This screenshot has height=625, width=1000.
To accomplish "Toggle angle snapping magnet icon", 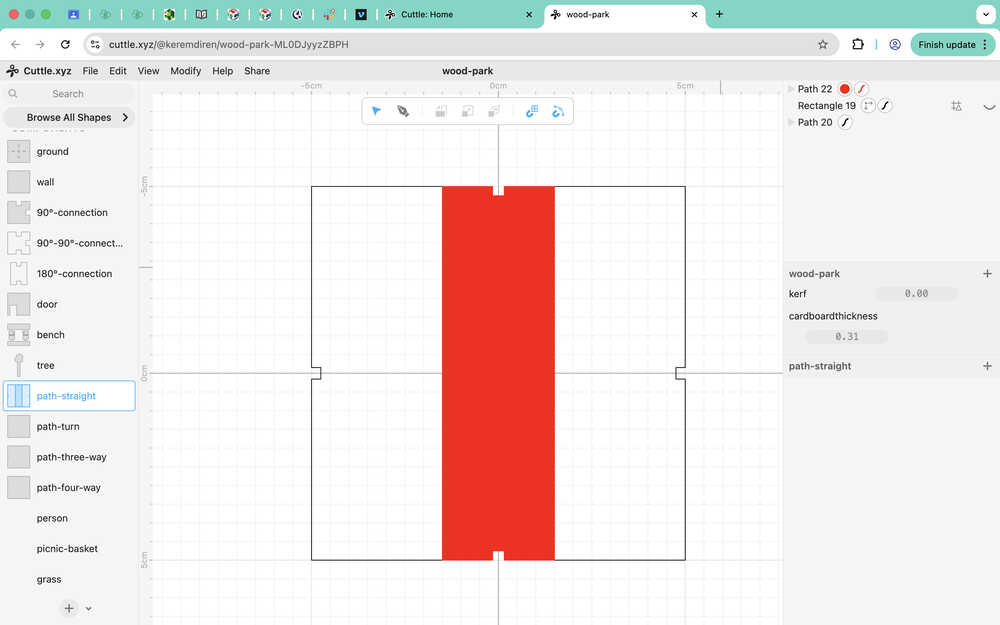I will pyautogui.click(x=558, y=112).
